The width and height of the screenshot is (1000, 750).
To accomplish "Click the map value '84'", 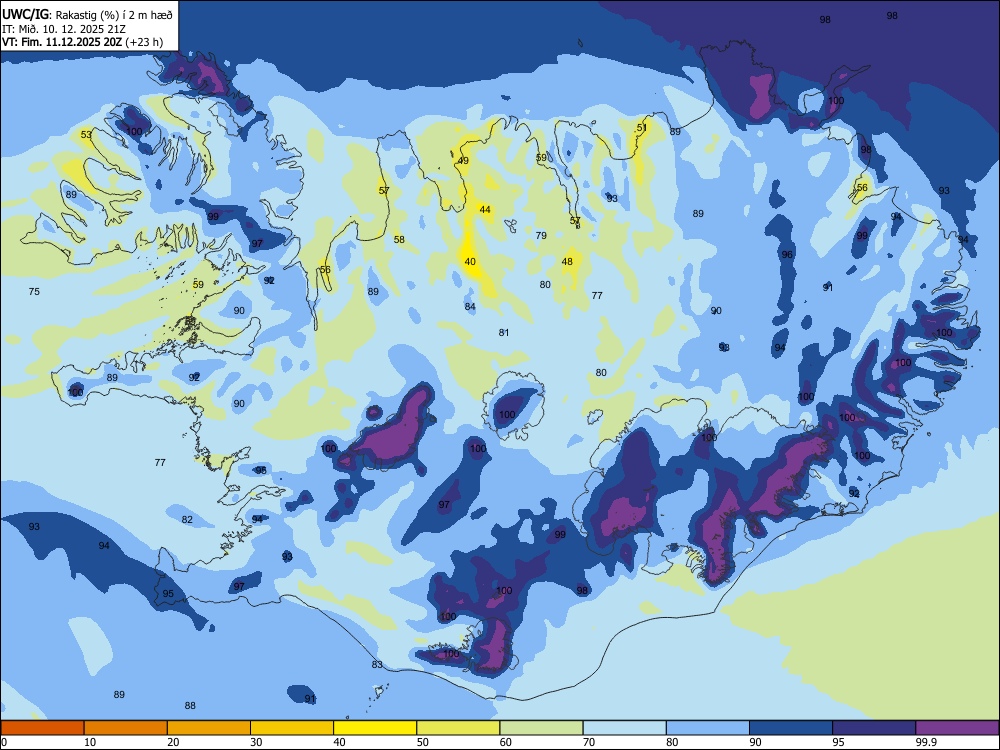I will 470,307.
